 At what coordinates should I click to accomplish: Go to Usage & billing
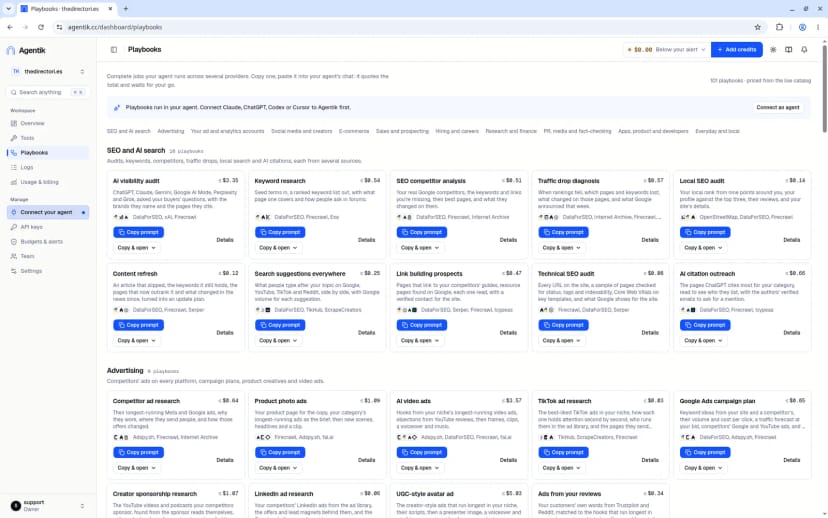(x=48, y=182)
